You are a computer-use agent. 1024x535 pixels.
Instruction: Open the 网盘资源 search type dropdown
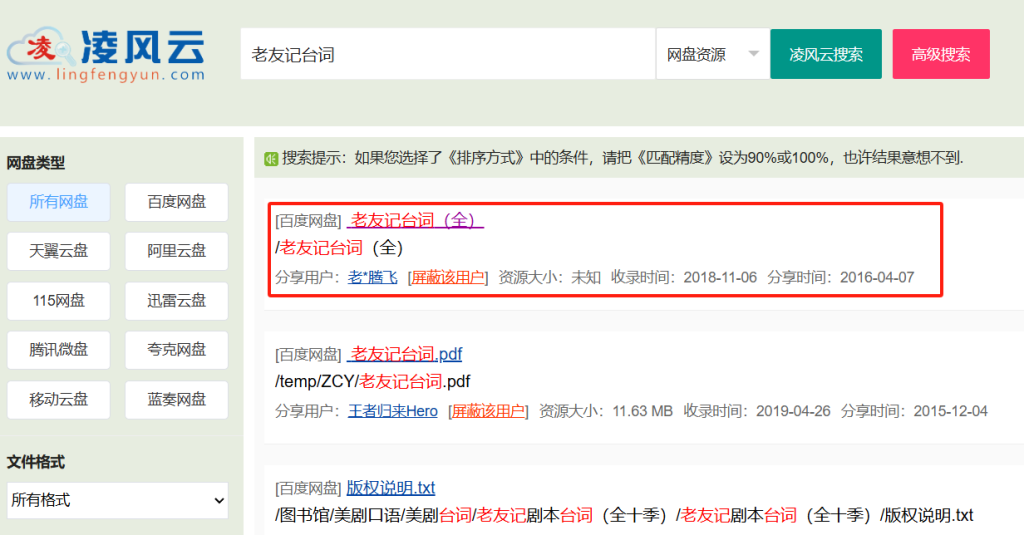click(x=712, y=54)
